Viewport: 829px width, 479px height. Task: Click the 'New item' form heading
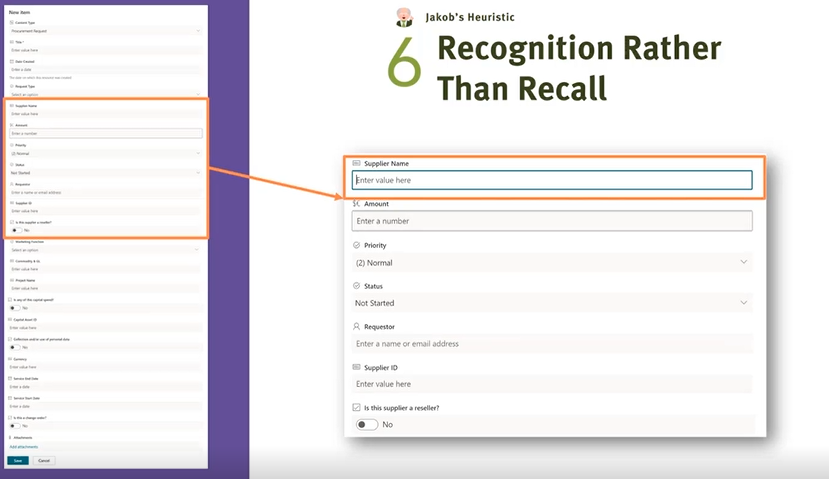20,12
